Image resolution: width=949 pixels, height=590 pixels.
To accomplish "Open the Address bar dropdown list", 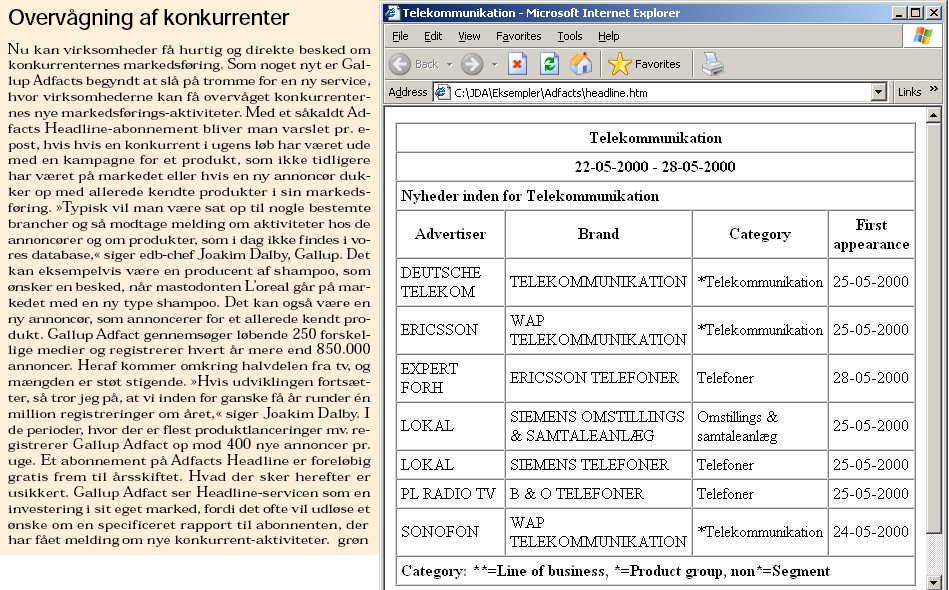I will pos(879,93).
